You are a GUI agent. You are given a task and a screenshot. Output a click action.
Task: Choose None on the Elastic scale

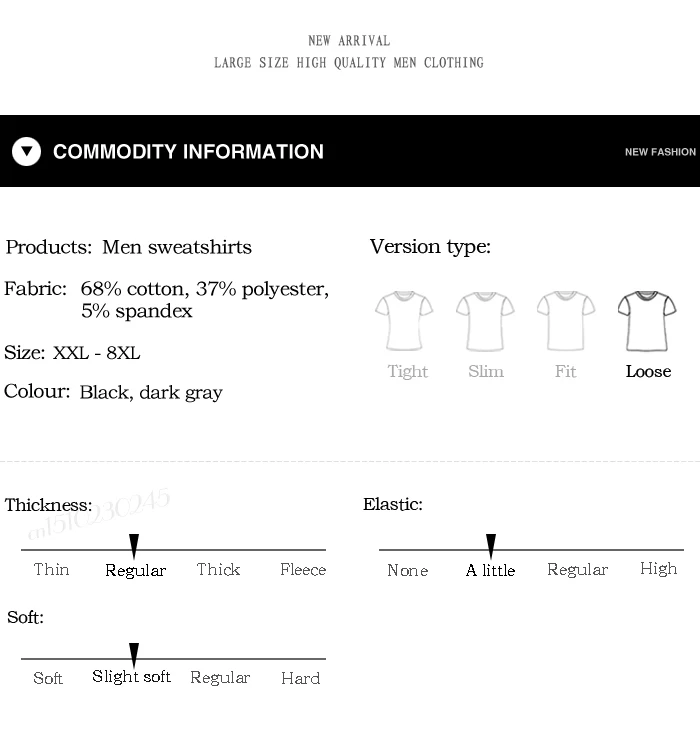coord(408,570)
